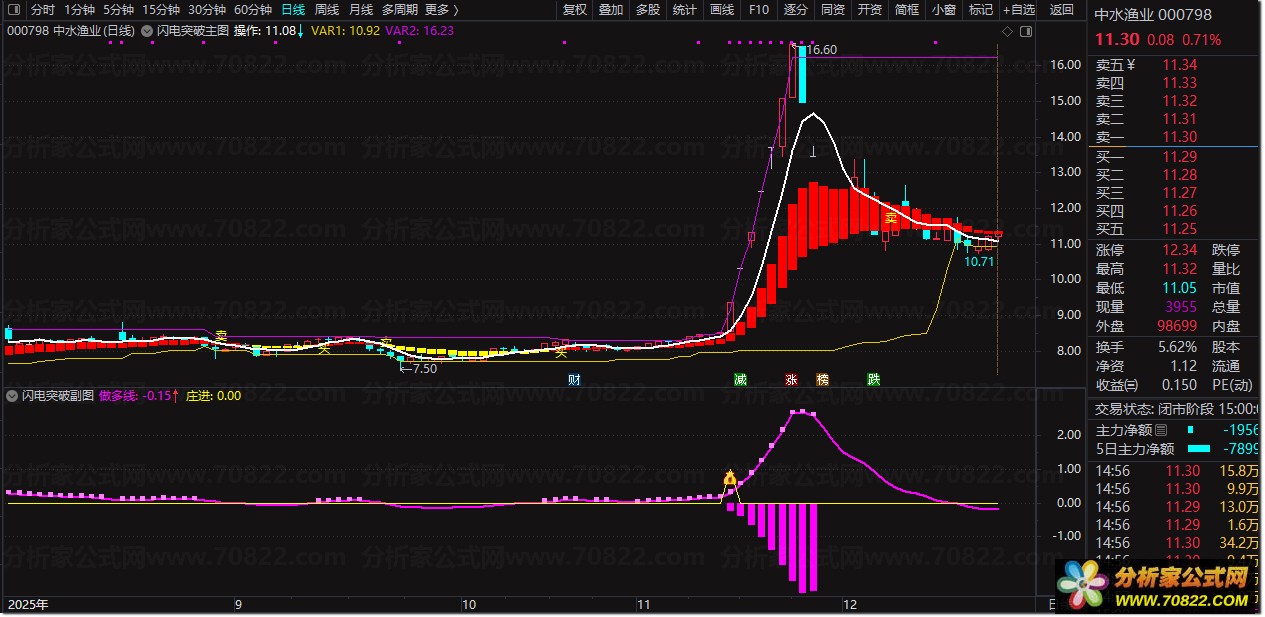Click the 复权 toolbar button
Image resolution: width=1265 pixels, height=617 pixels.
575,10
